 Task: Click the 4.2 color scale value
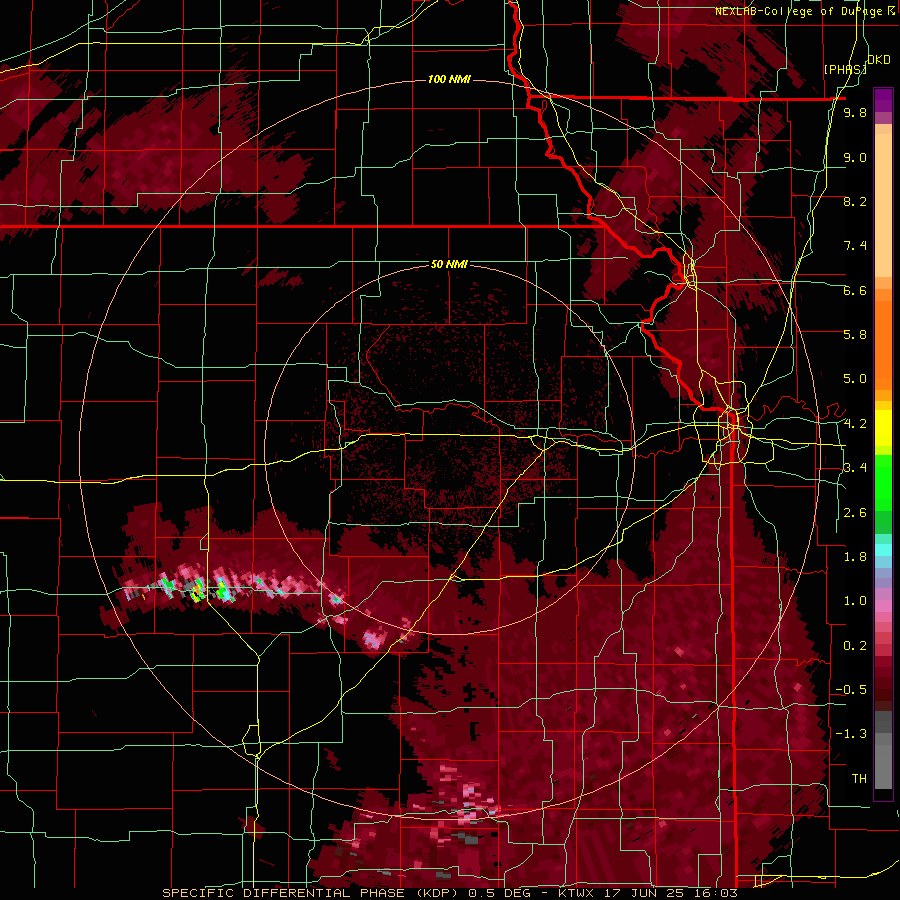[855, 424]
